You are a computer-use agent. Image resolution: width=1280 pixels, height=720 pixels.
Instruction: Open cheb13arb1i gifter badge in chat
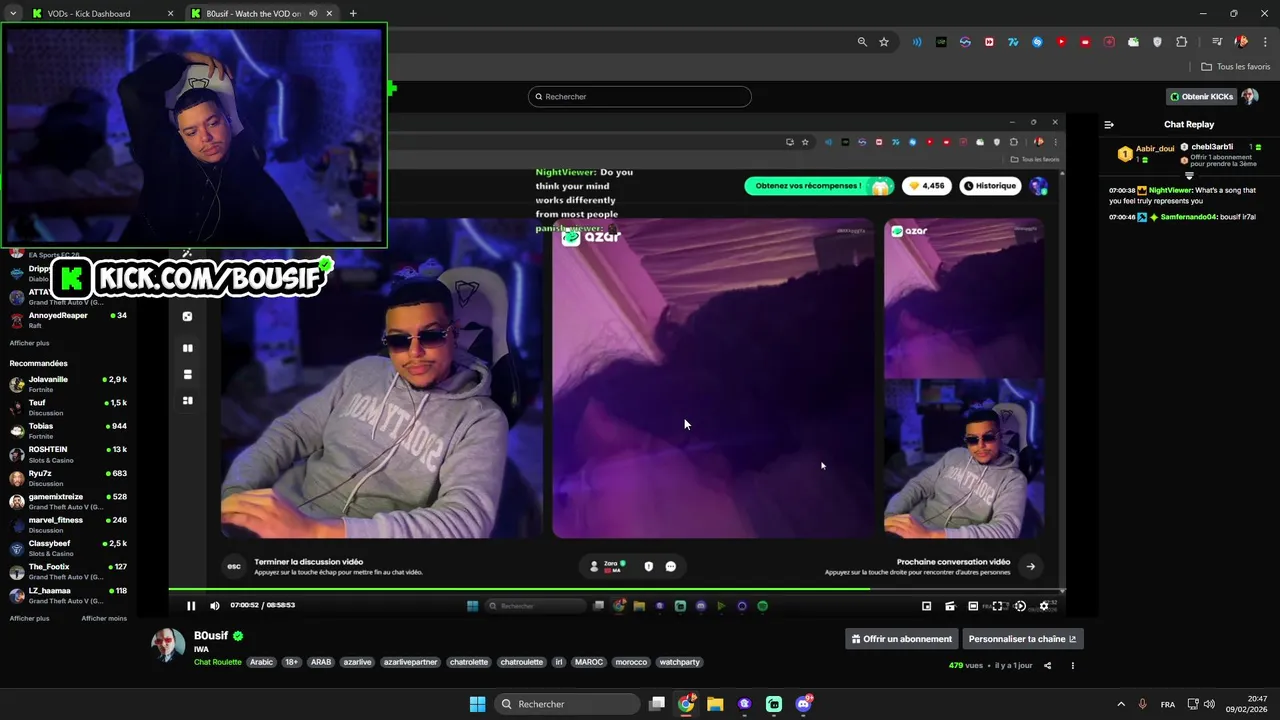(x=1185, y=147)
